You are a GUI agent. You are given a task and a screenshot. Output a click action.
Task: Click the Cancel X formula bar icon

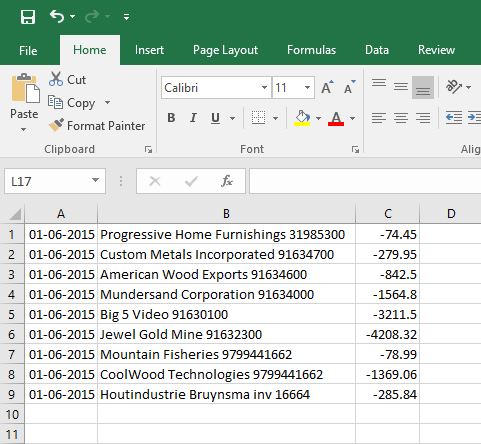tap(155, 181)
